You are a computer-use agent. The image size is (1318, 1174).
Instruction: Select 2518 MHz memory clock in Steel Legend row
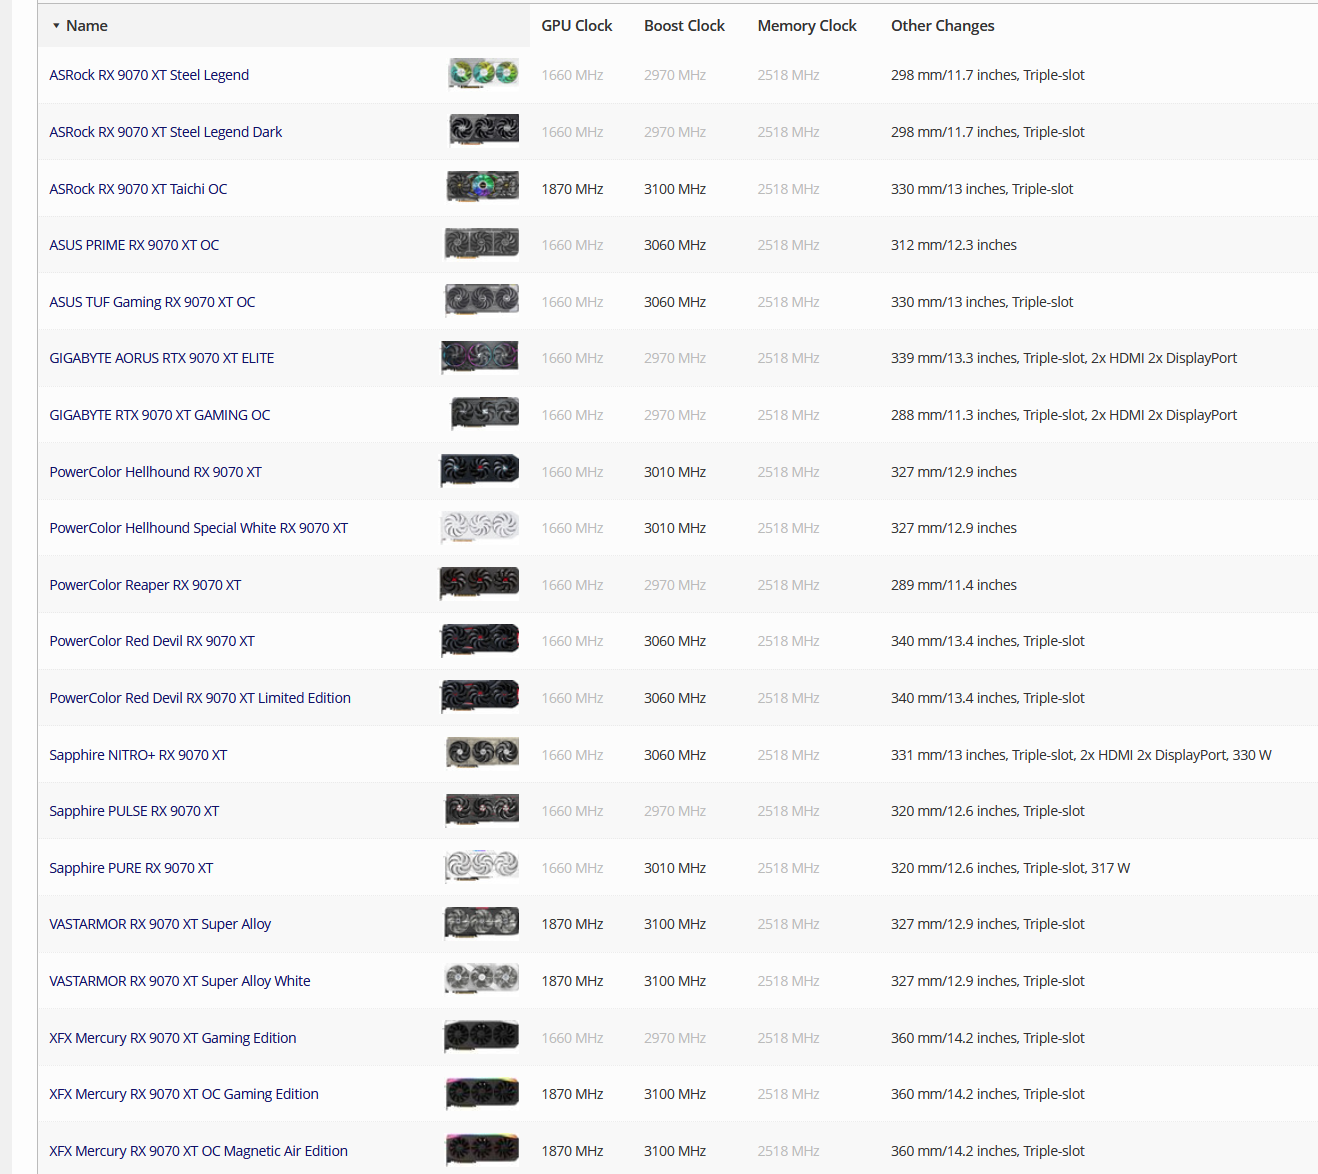click(788, 75)
